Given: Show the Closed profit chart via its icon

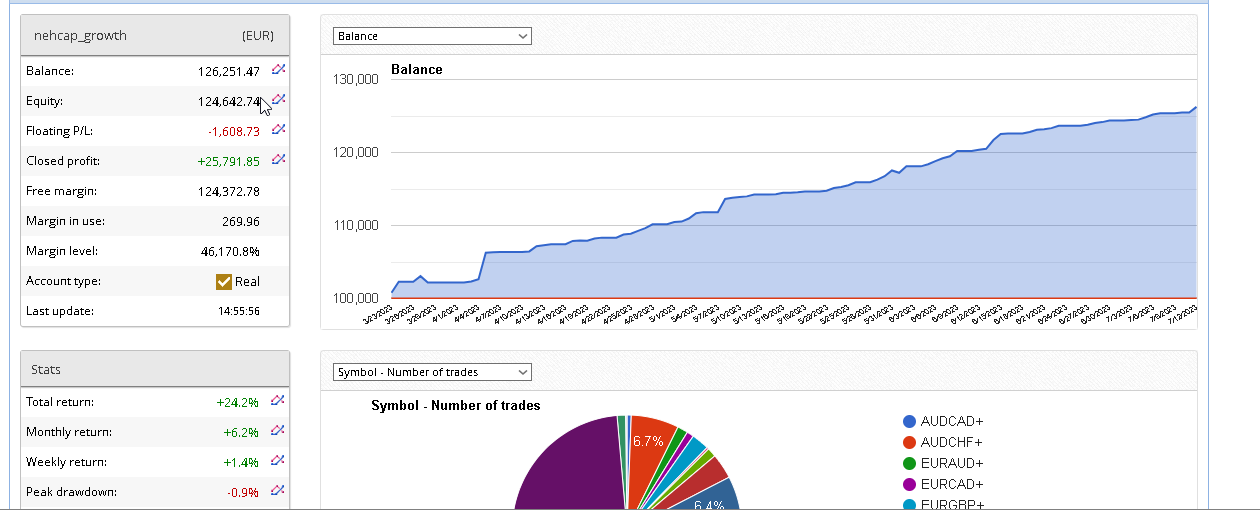Looking at the screenshot, I should (279, 160).
